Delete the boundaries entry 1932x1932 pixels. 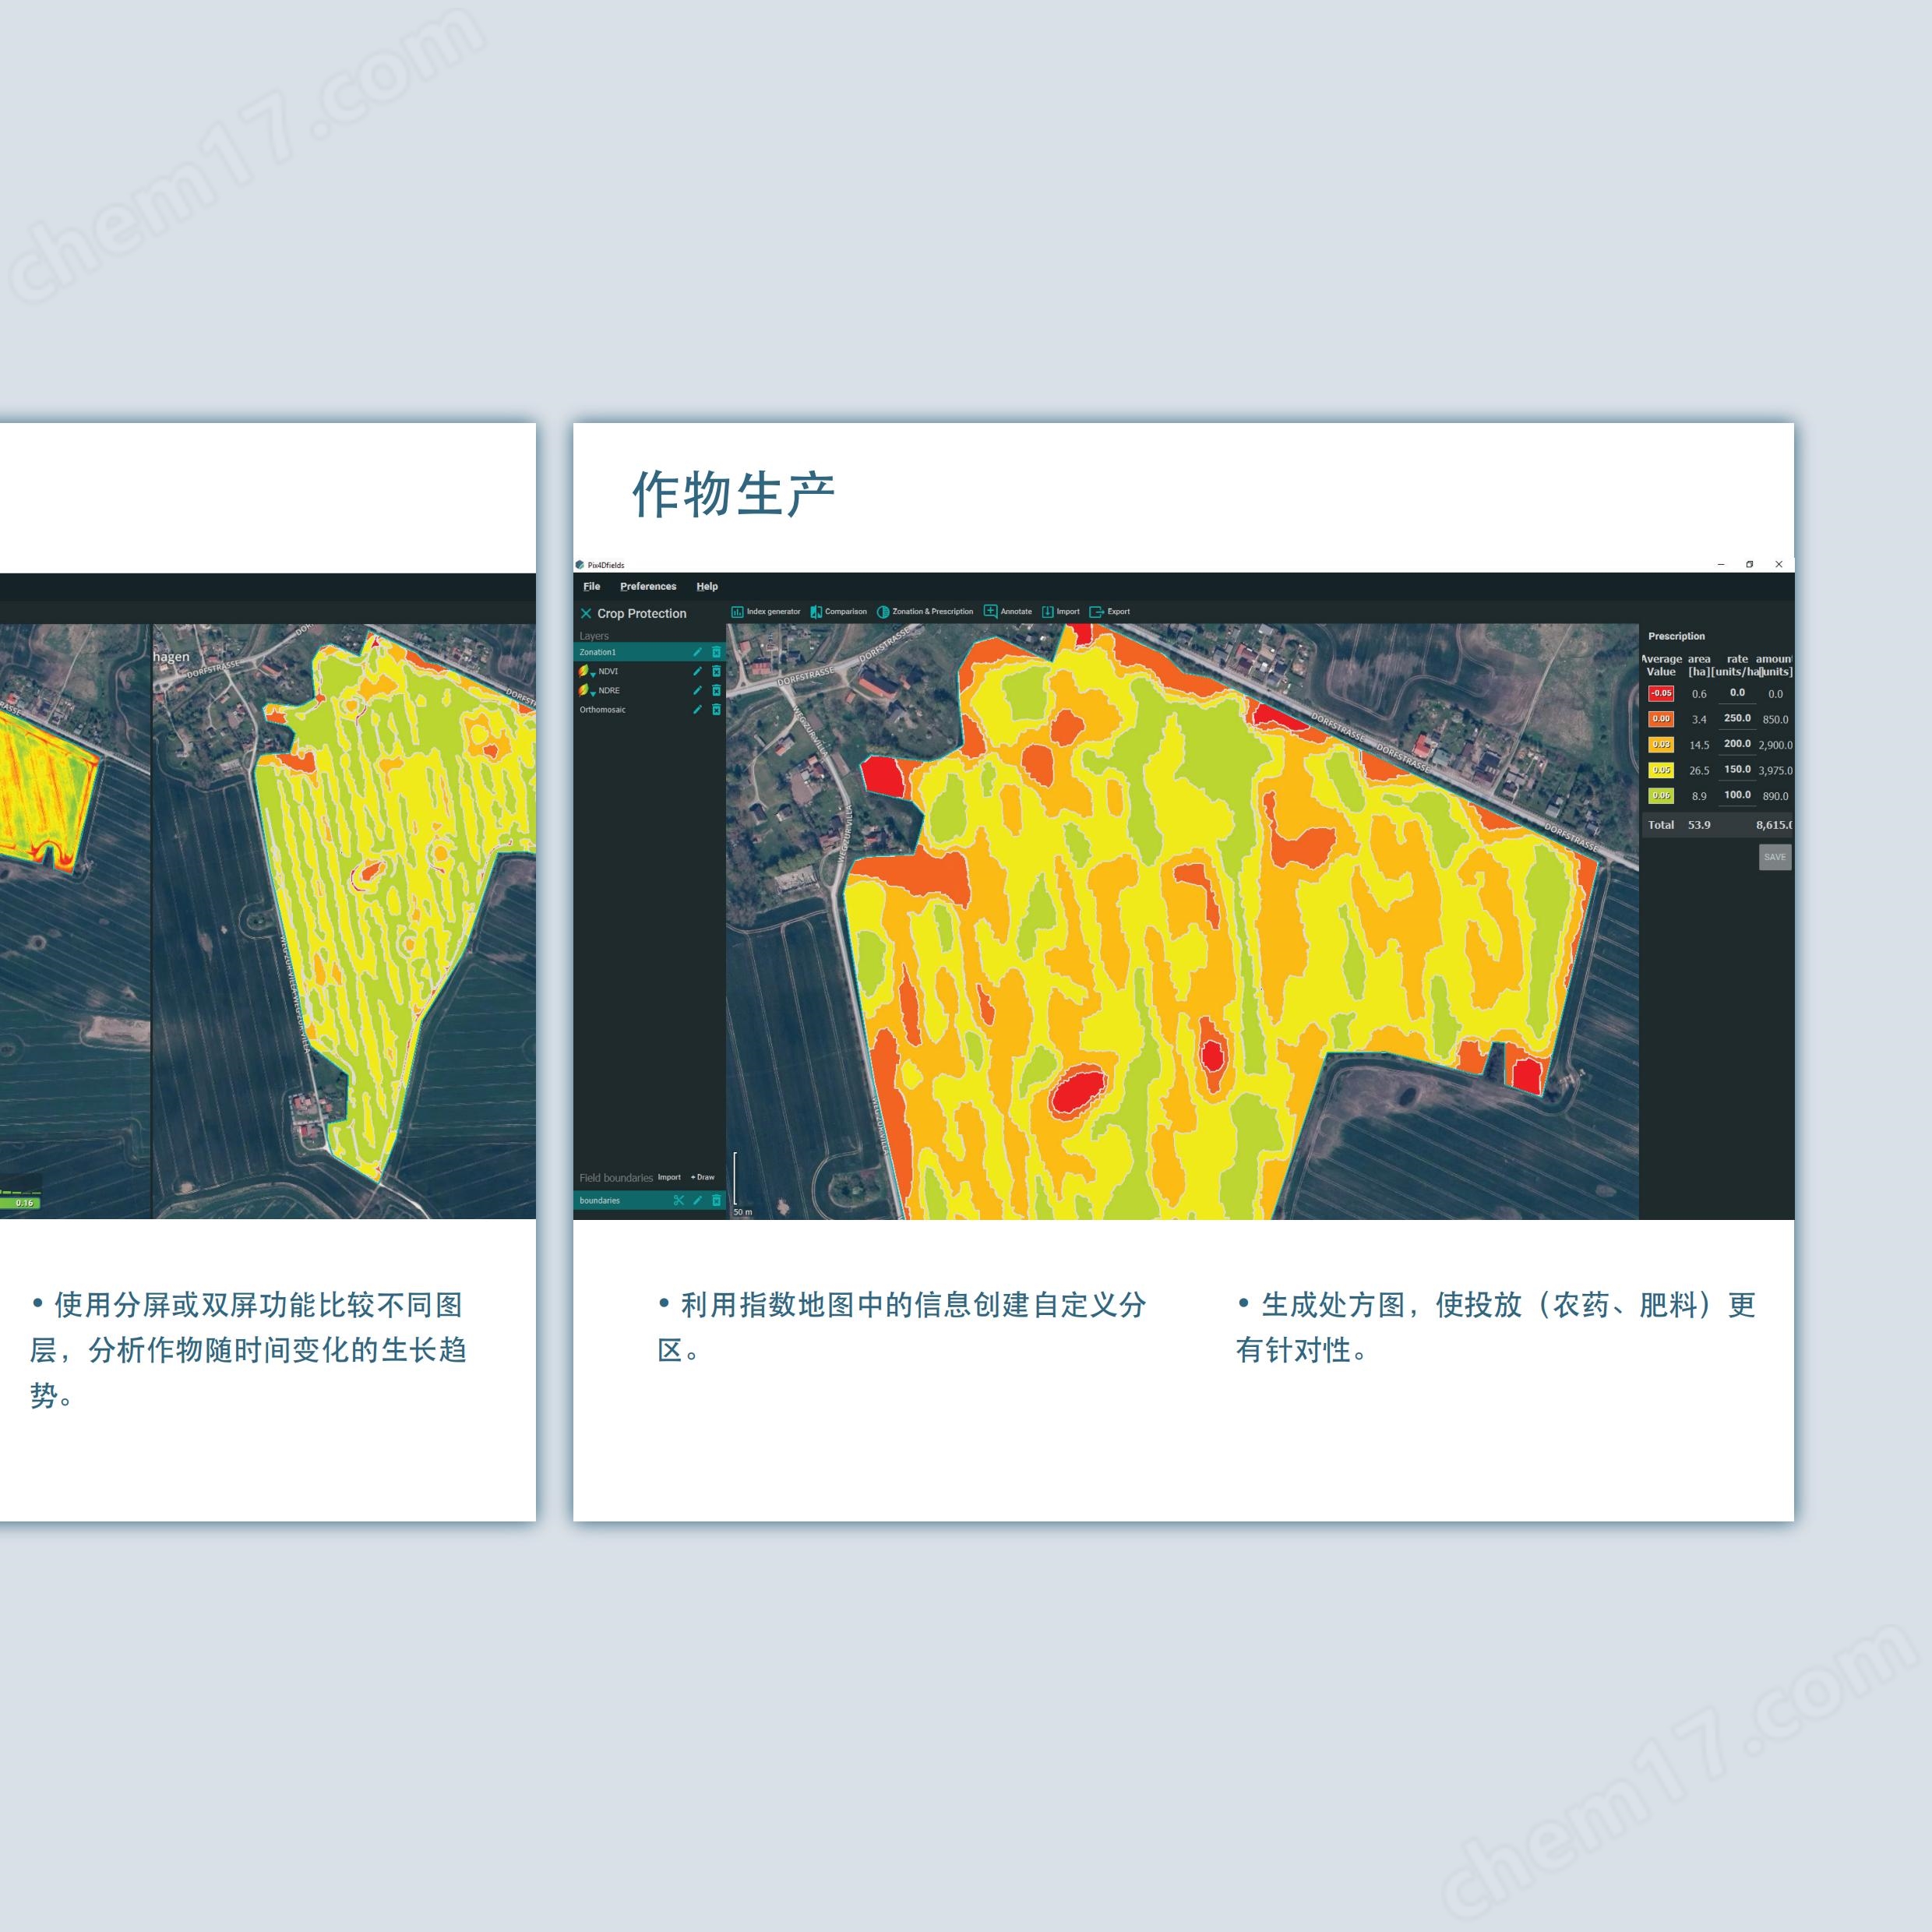pyautogui.click(x=716, y=1200)
